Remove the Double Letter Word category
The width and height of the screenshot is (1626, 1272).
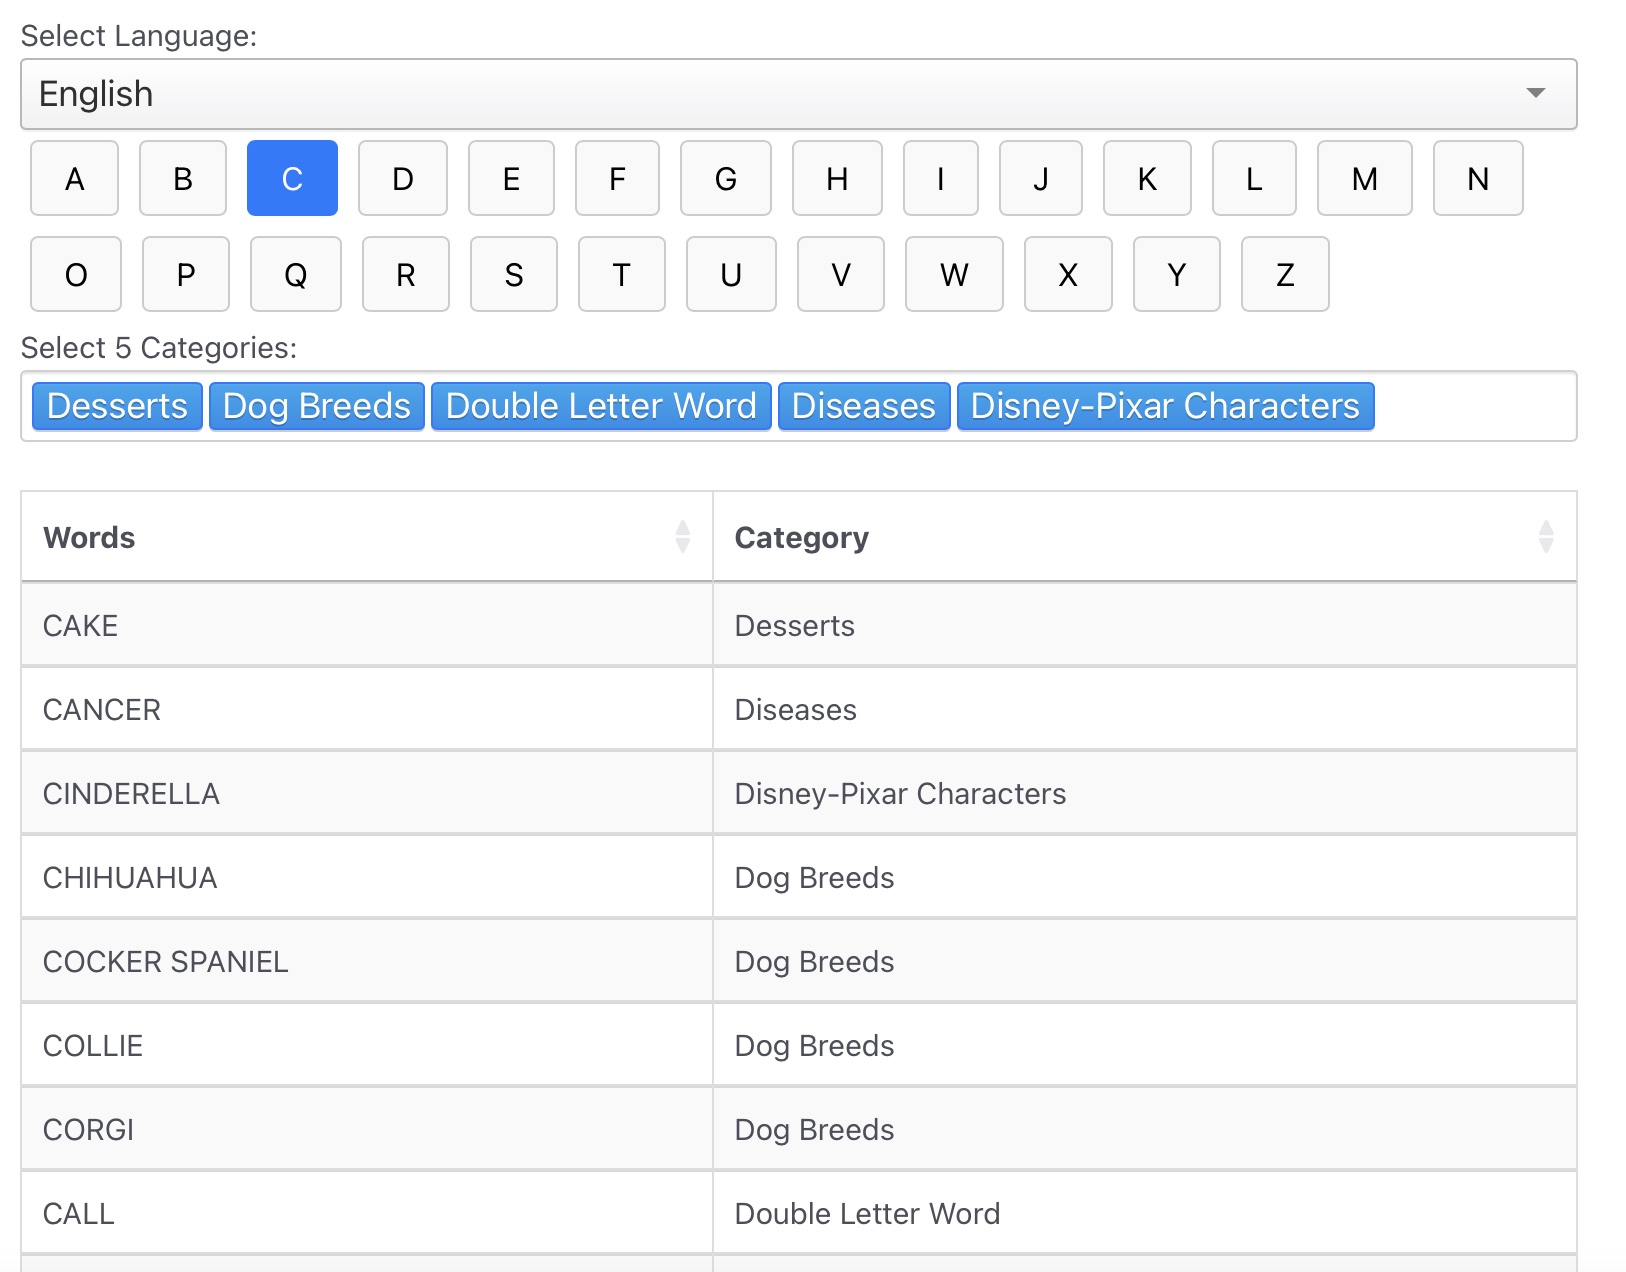pos(600,406)
